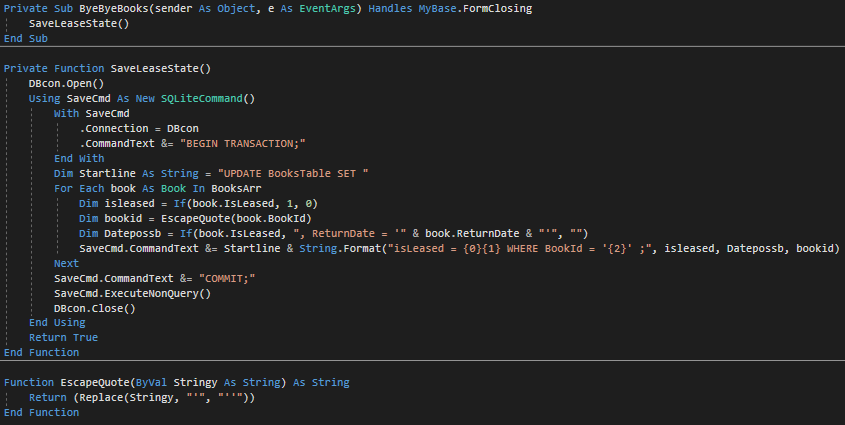Click the SaveLeaseState() call inside ByeByeBooks
The image size is (845, 425).
(79, 23)
